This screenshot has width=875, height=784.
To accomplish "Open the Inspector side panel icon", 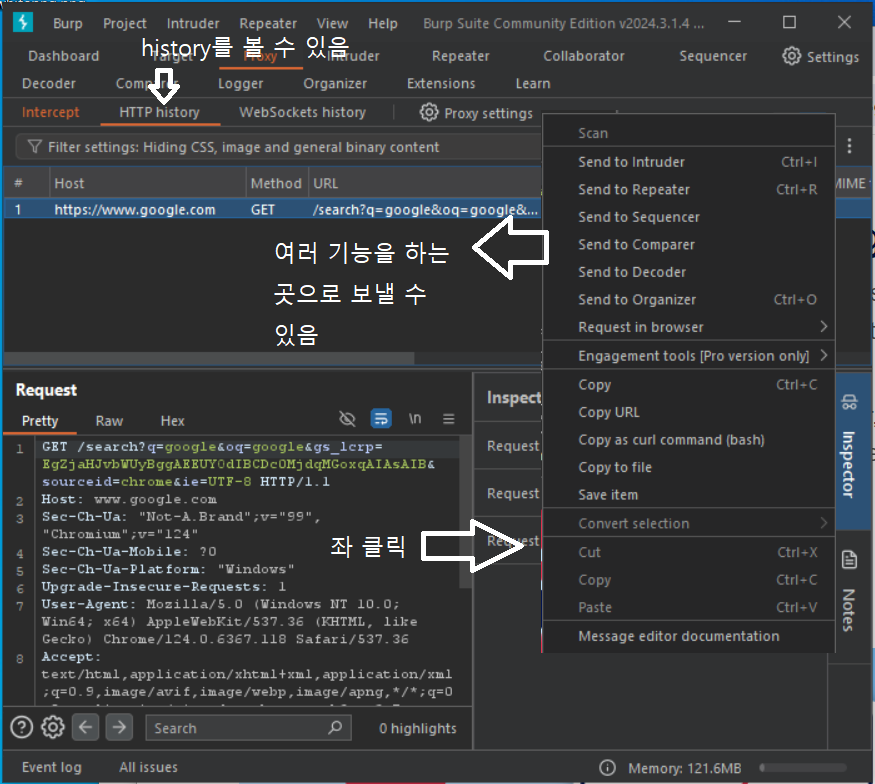I will click(849, 402).
